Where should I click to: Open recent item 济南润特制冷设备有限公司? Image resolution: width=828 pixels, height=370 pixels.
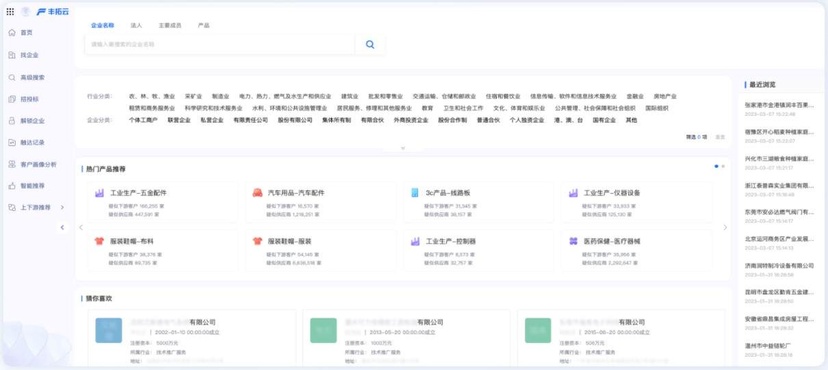tap(779, 265)
